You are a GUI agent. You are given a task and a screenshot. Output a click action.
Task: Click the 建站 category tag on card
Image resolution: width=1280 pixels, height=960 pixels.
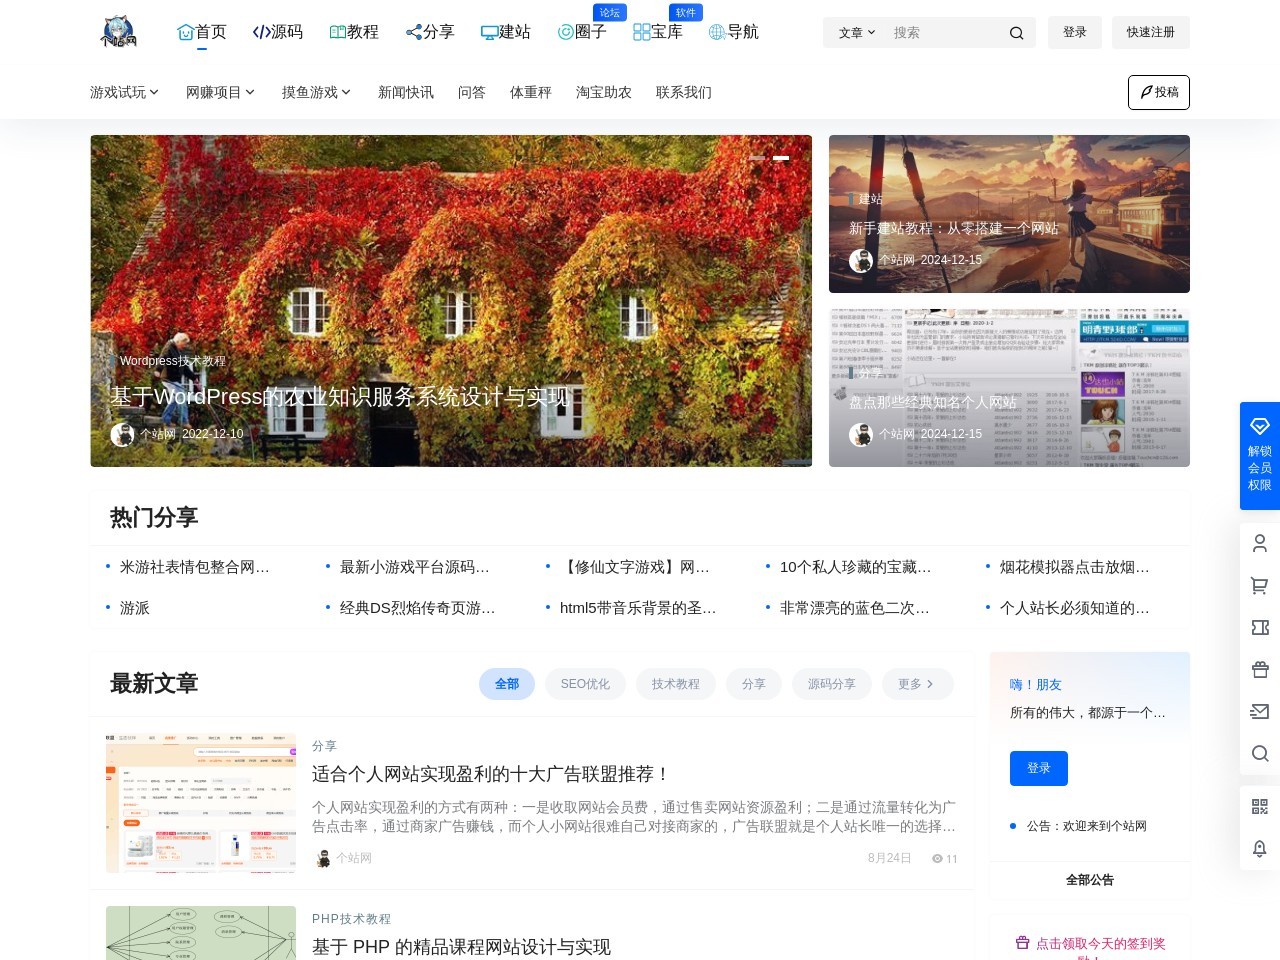(870, 199)
